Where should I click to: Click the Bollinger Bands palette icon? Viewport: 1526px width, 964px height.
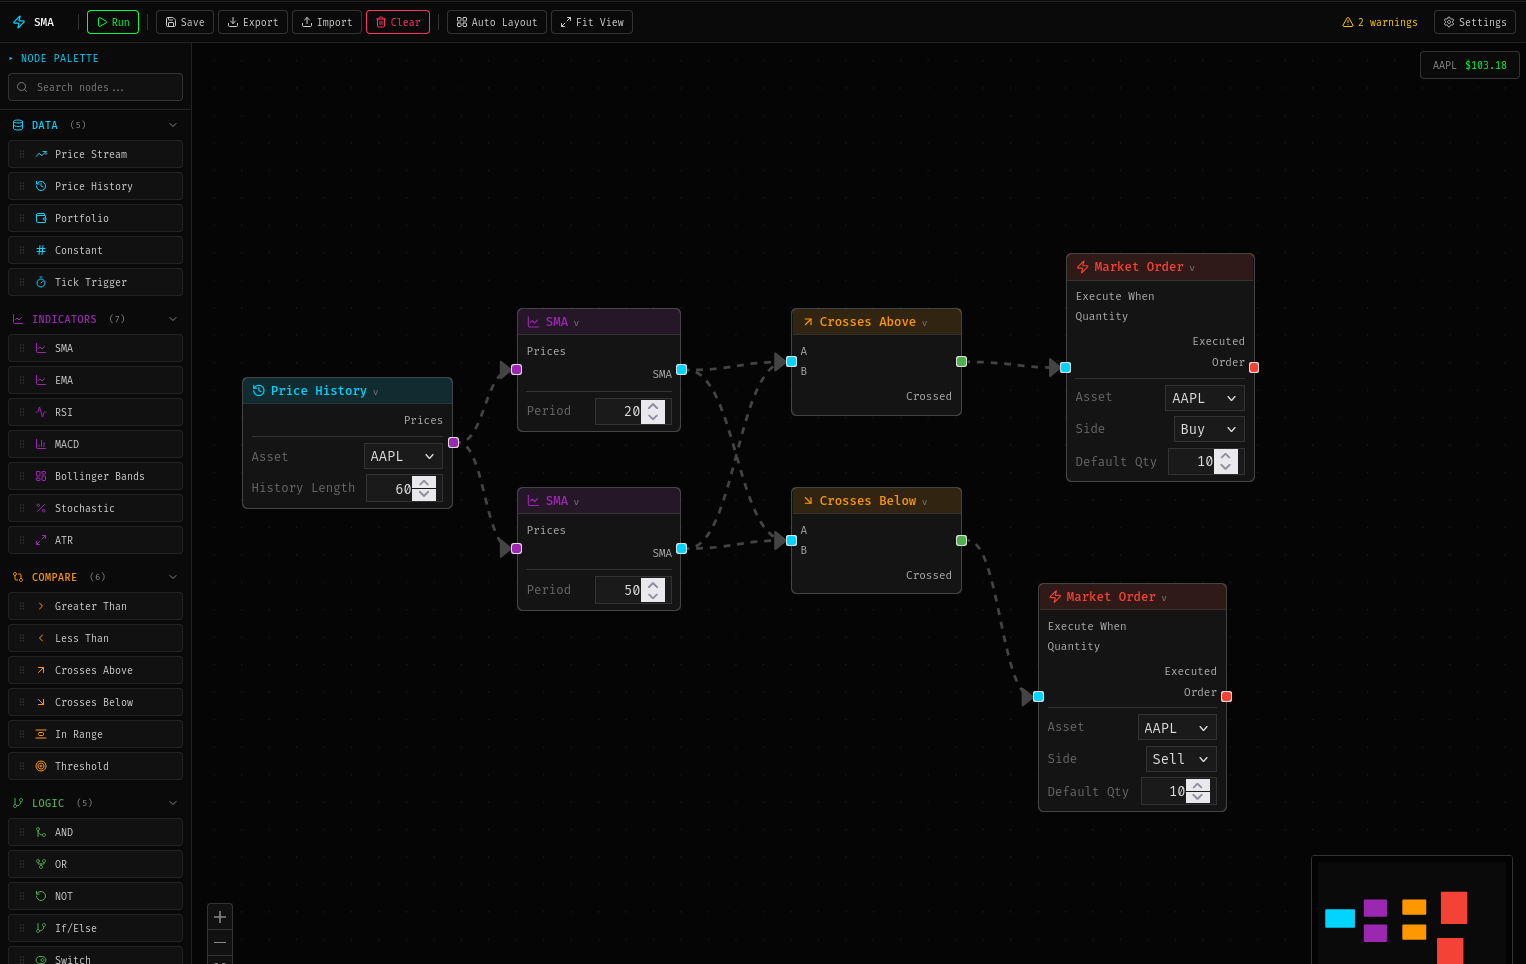point(41,476)
